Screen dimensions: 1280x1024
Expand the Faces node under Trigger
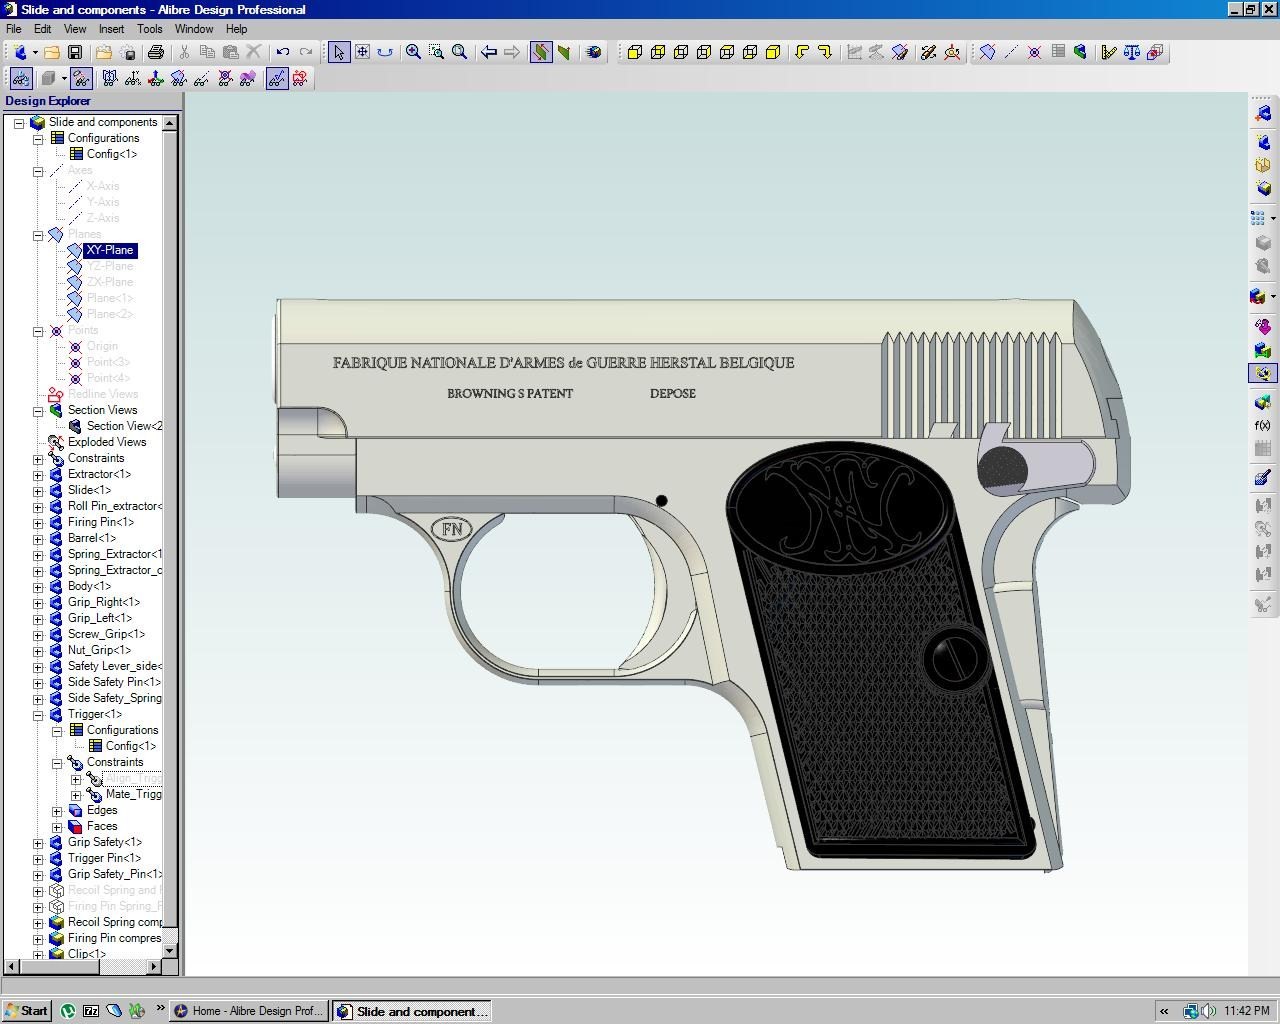(x=57, y=827)
